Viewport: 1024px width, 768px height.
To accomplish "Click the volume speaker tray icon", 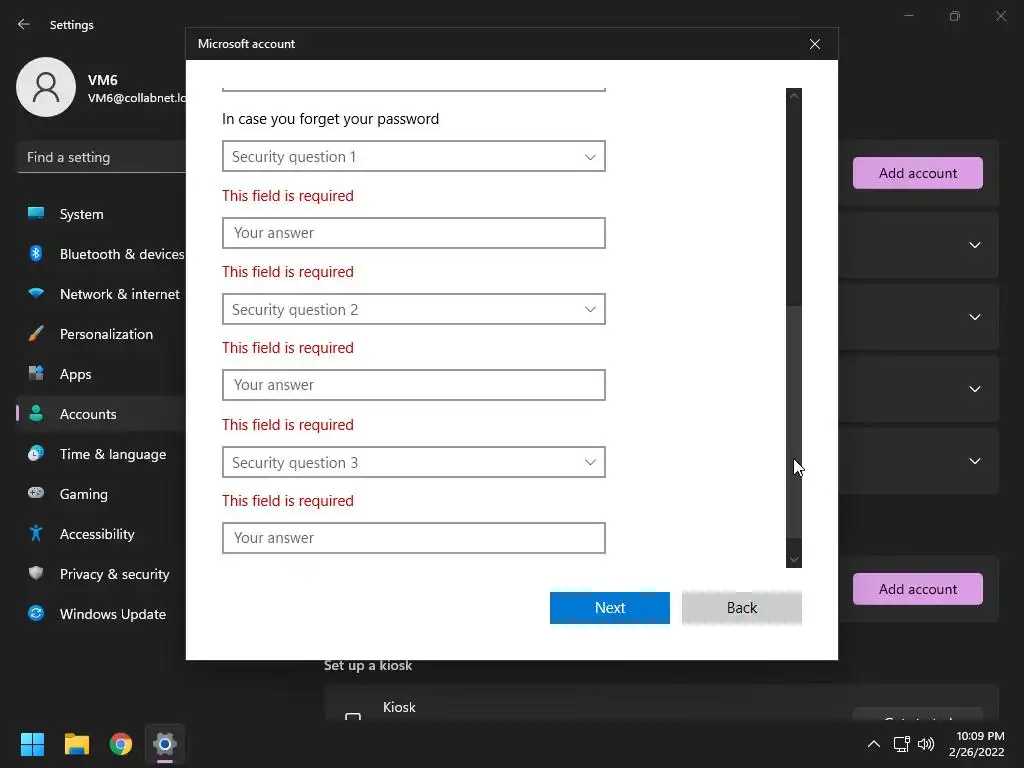I will point(926,744).
